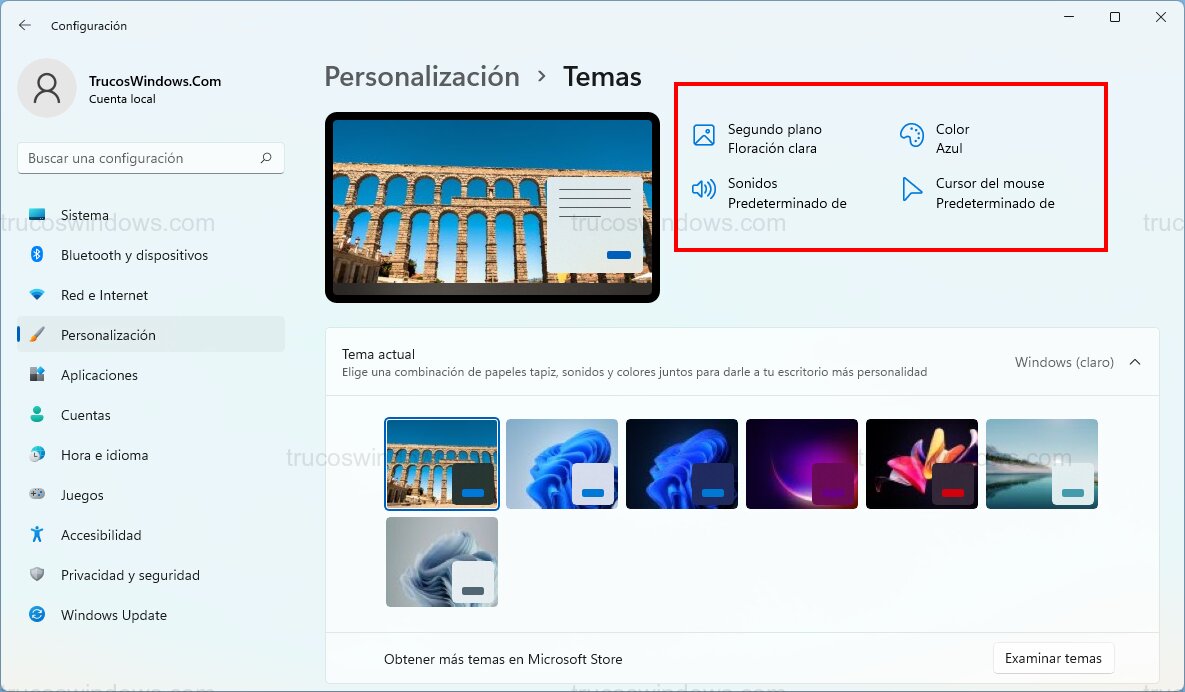Collapse the Tema actual section chevron

pyautogui.click(x=1133, y=363)
